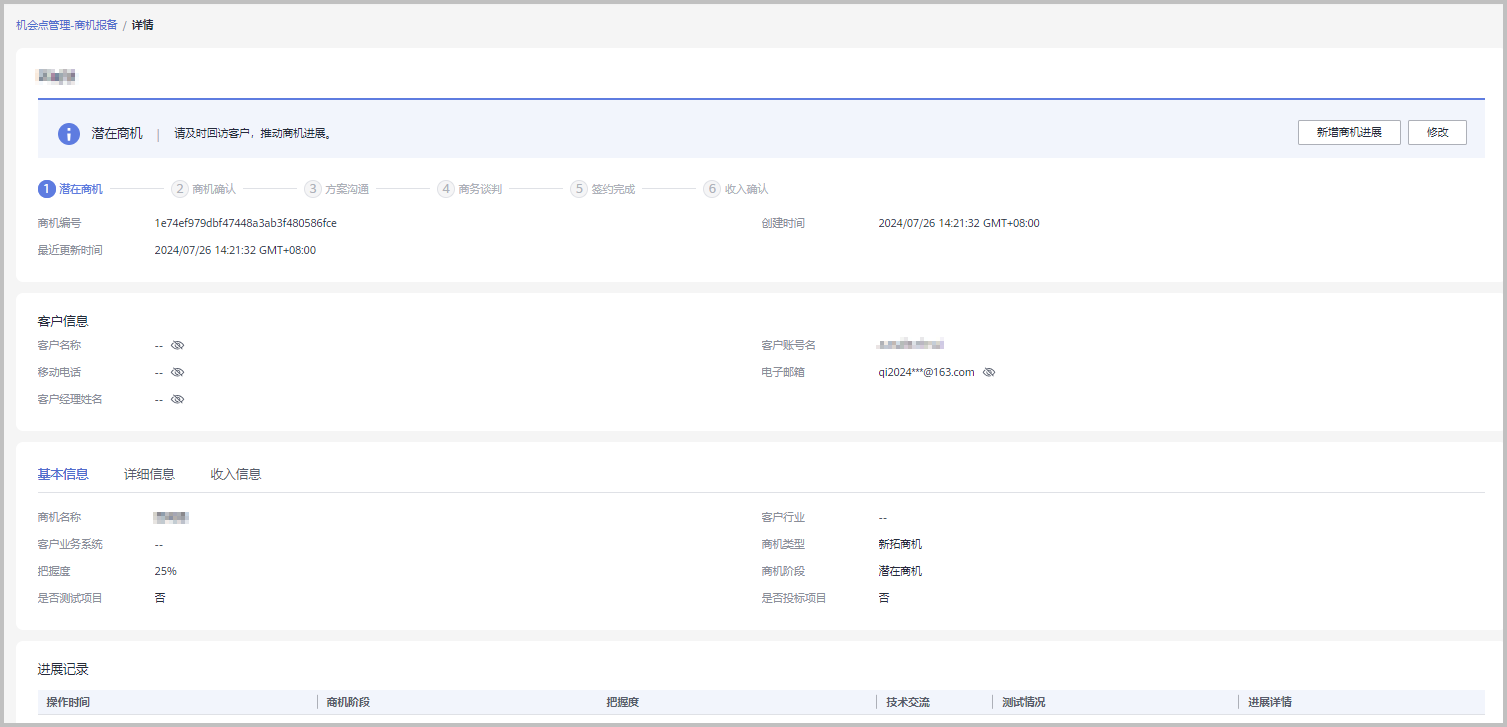Screen dimensions: 1507x727
Task: Click step 1 潜在商机 circle icon
Action: tap(46, 189)
